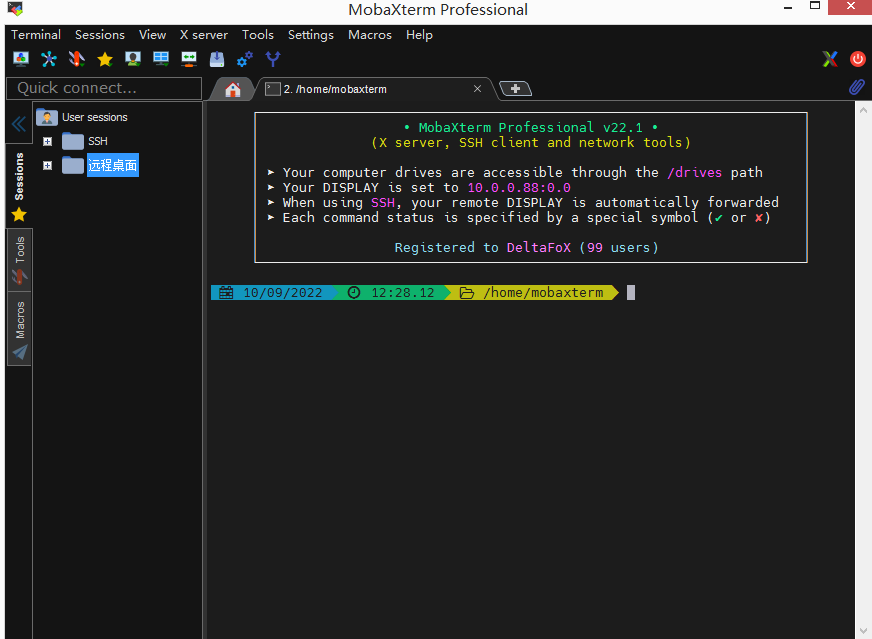Open the Sessions menu
This screenshot has width=872, height=639.
[100, 34]
